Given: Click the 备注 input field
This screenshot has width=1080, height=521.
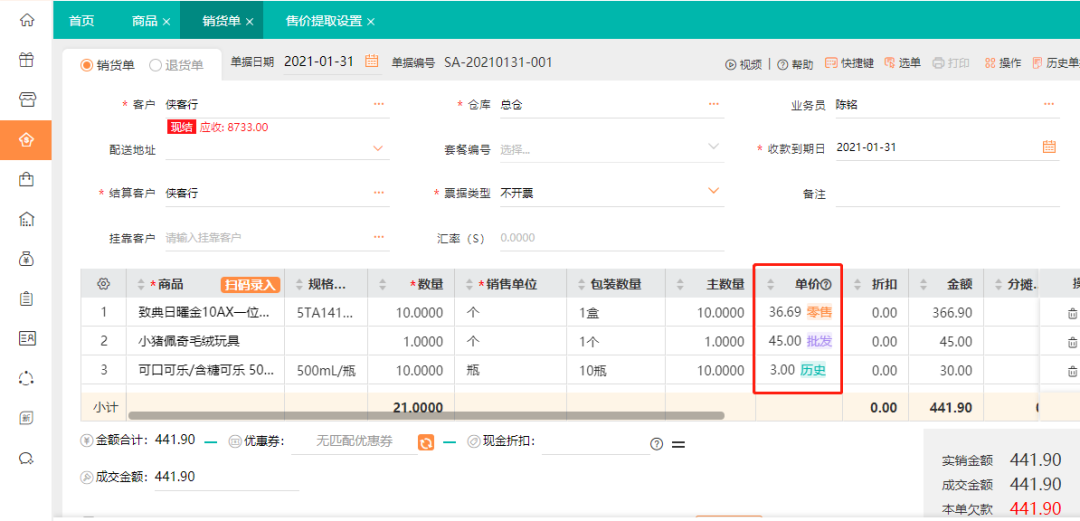Looking at the screenshot, I should (x=945, y=194).
